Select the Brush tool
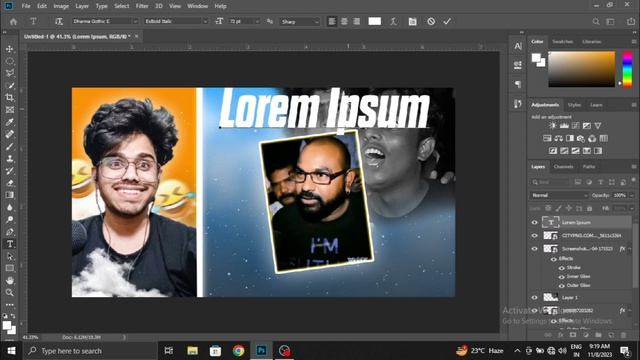This screenshot has height=360, width=640. coord(10,146)
